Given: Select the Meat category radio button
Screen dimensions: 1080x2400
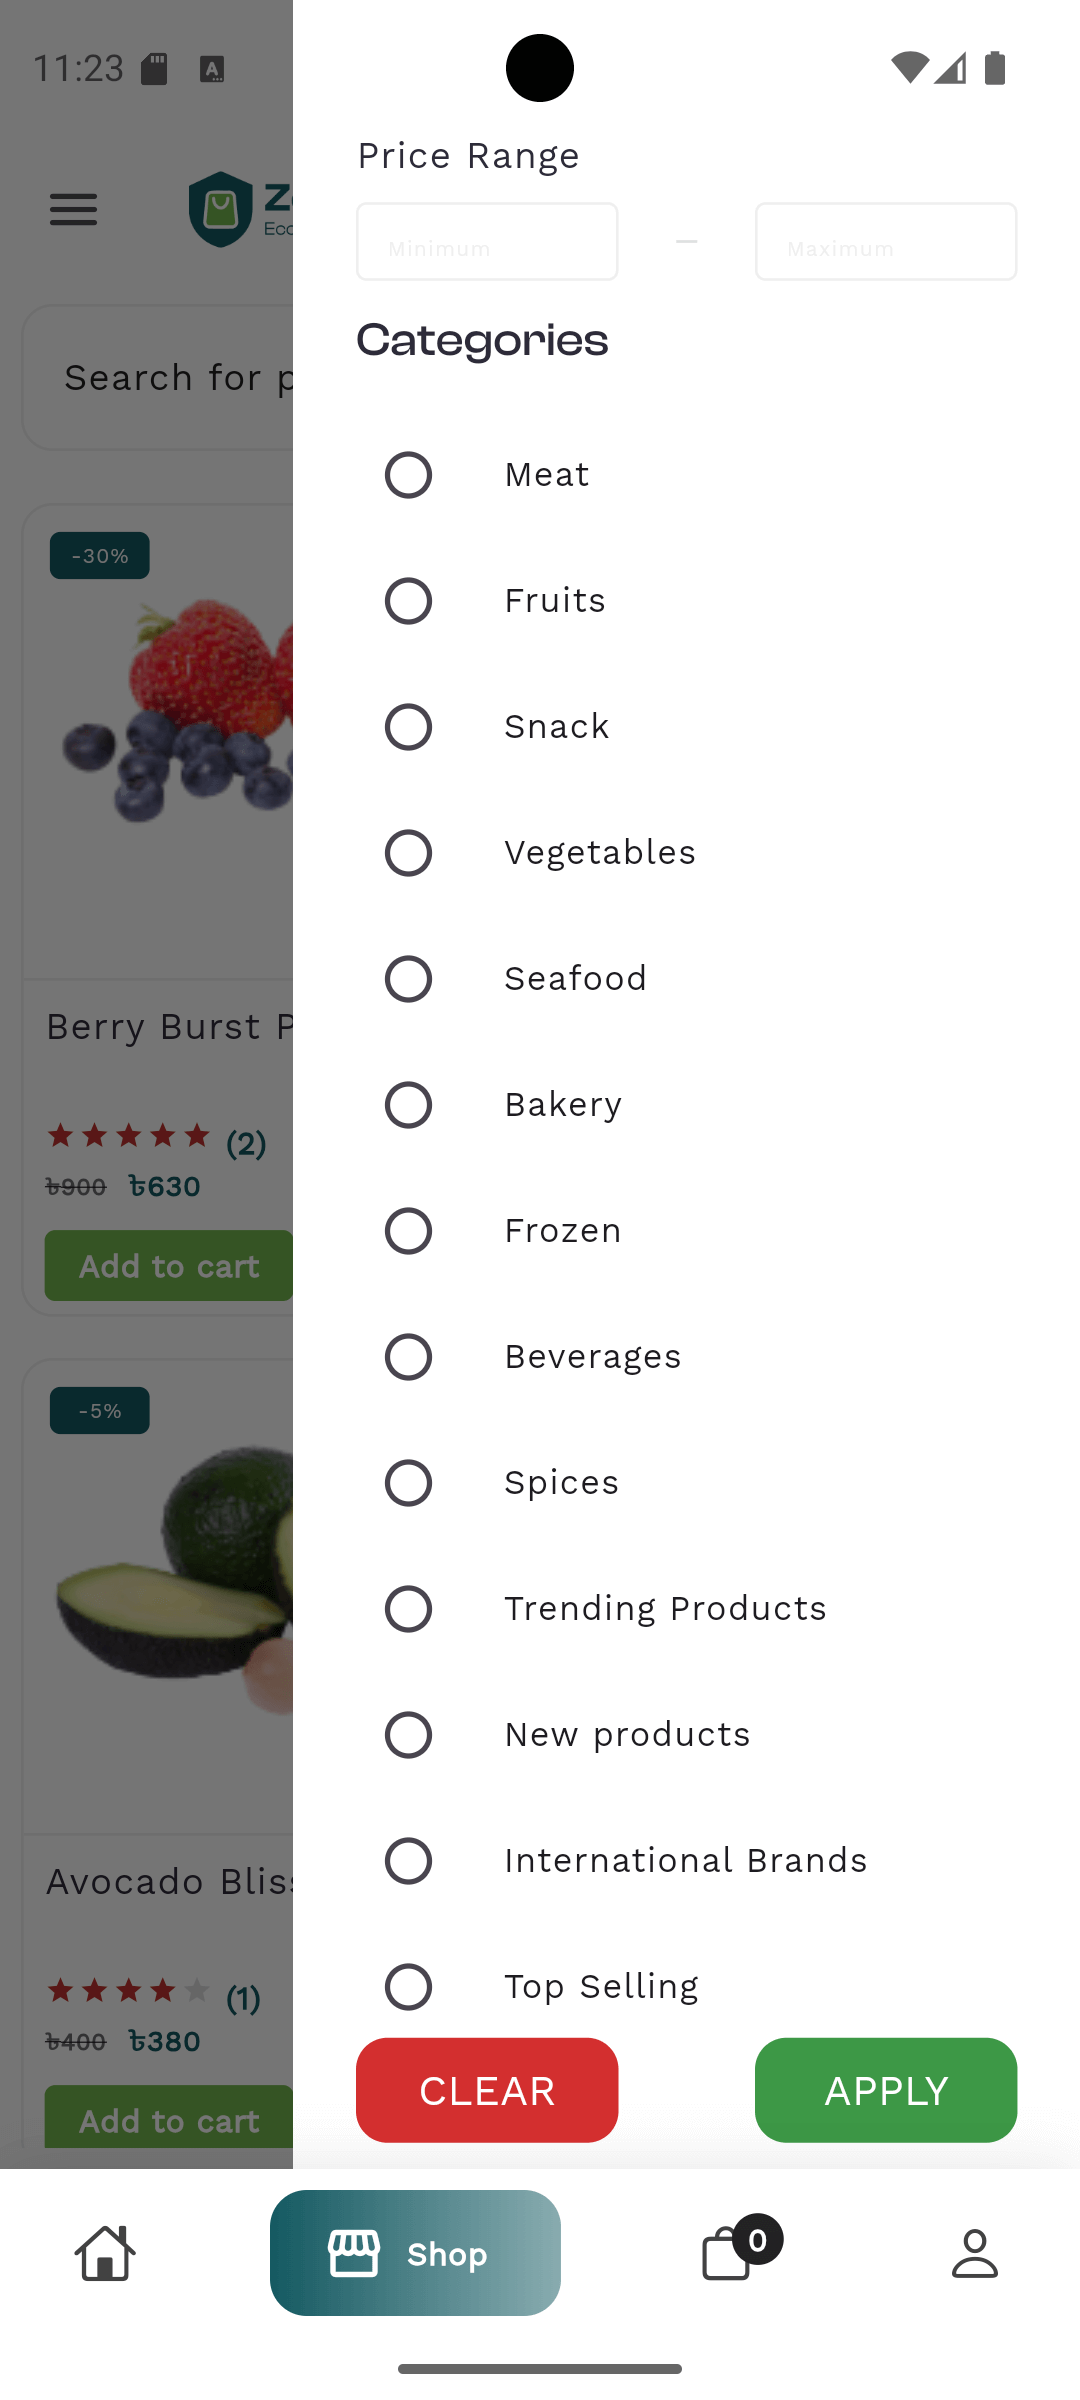Looking at the screenshot, I should pos(408,475).
